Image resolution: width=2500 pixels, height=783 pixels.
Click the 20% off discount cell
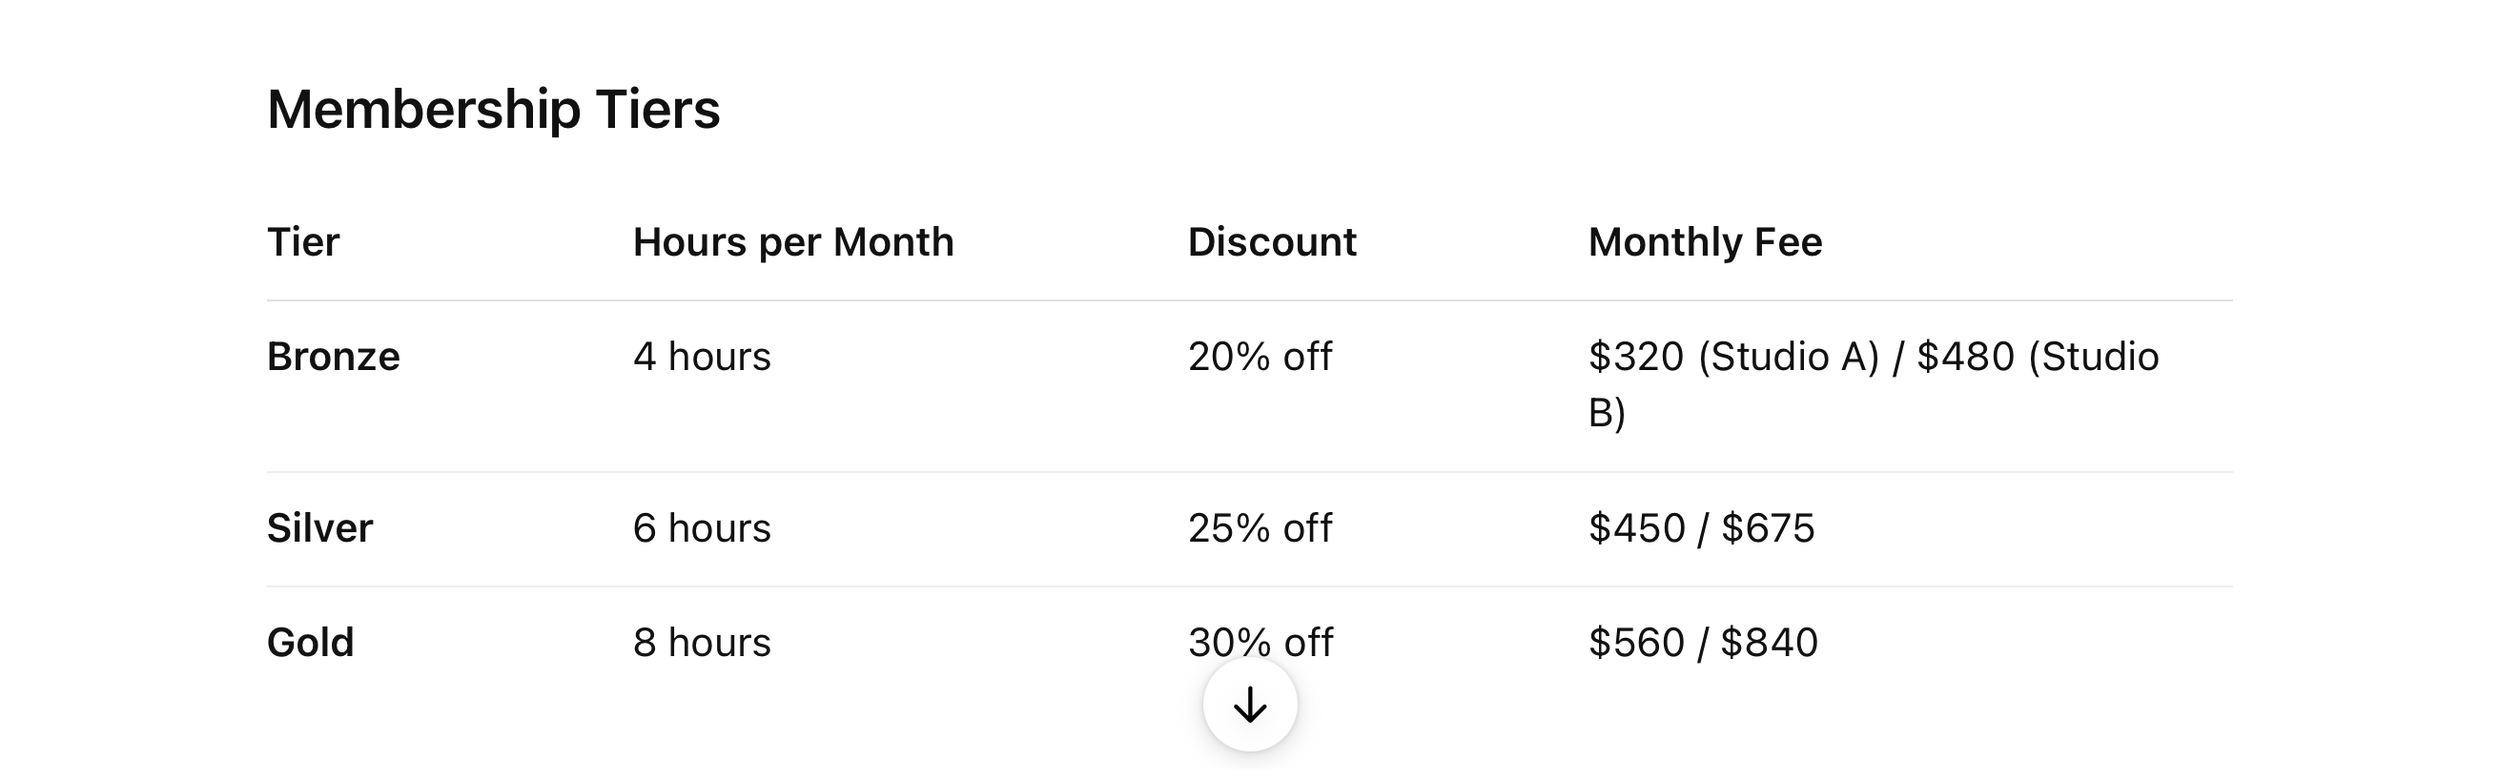1260,357
